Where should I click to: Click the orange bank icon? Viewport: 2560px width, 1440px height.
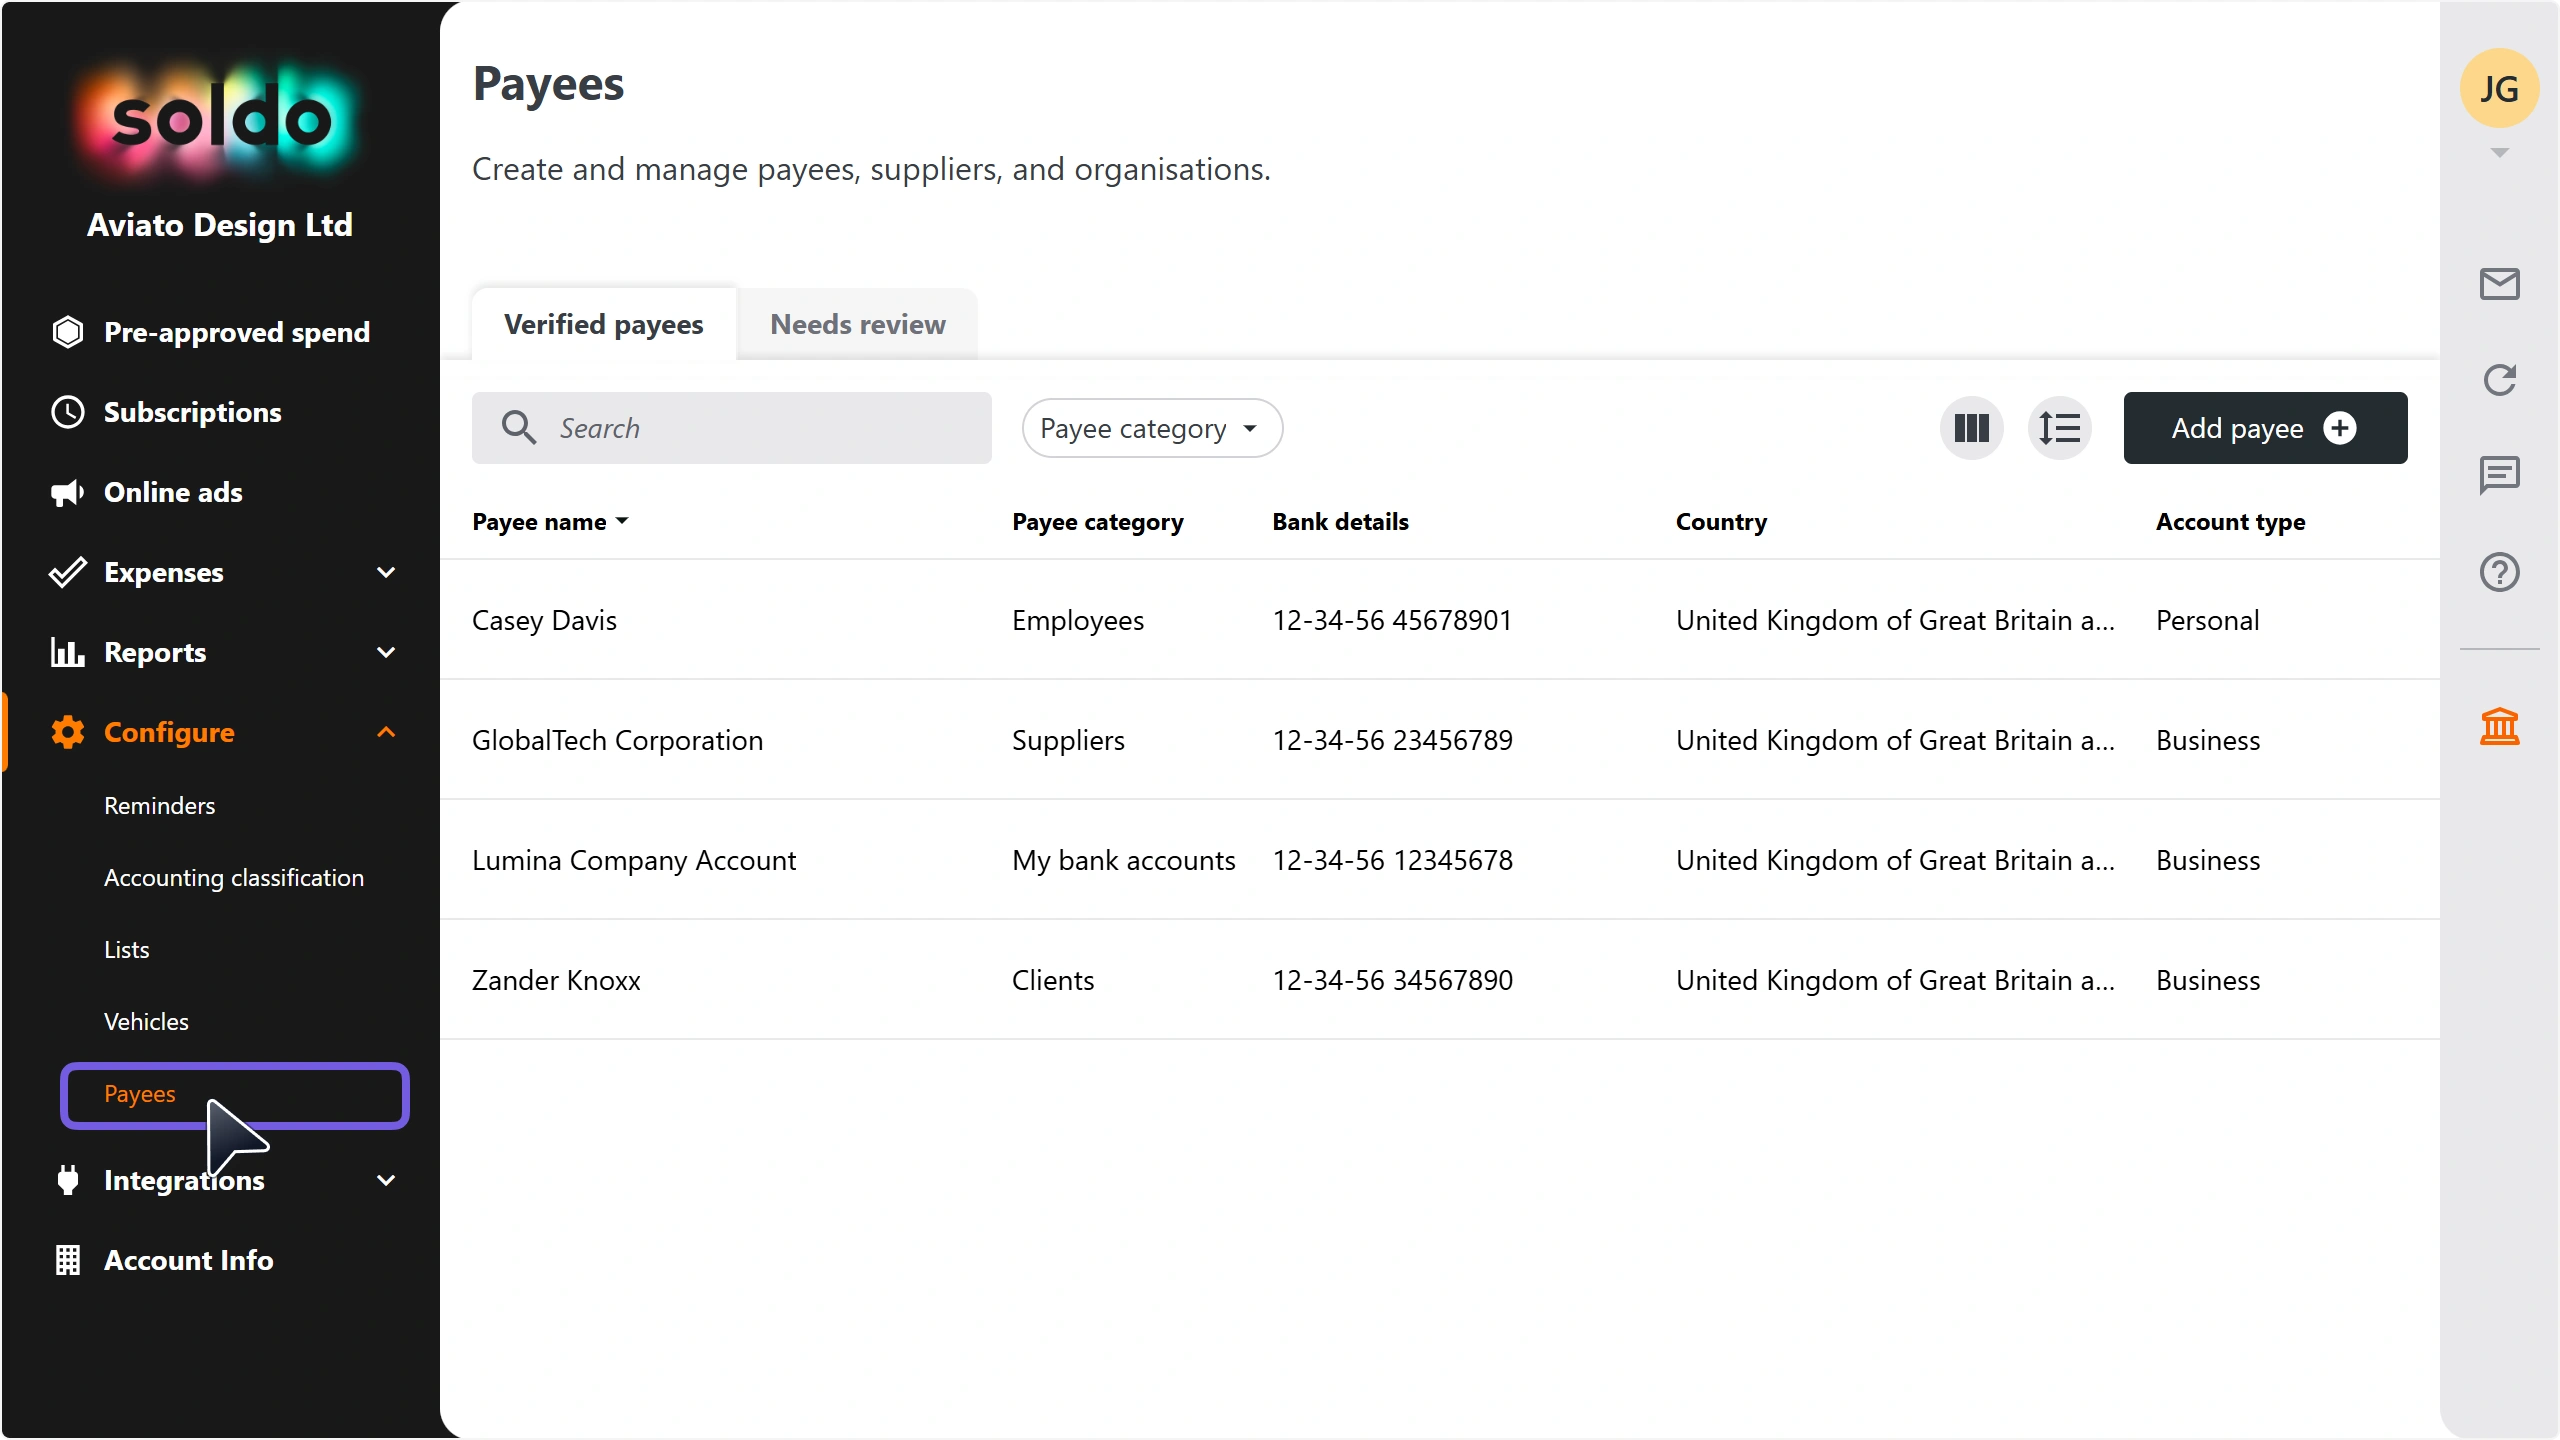click(2499, 726)
